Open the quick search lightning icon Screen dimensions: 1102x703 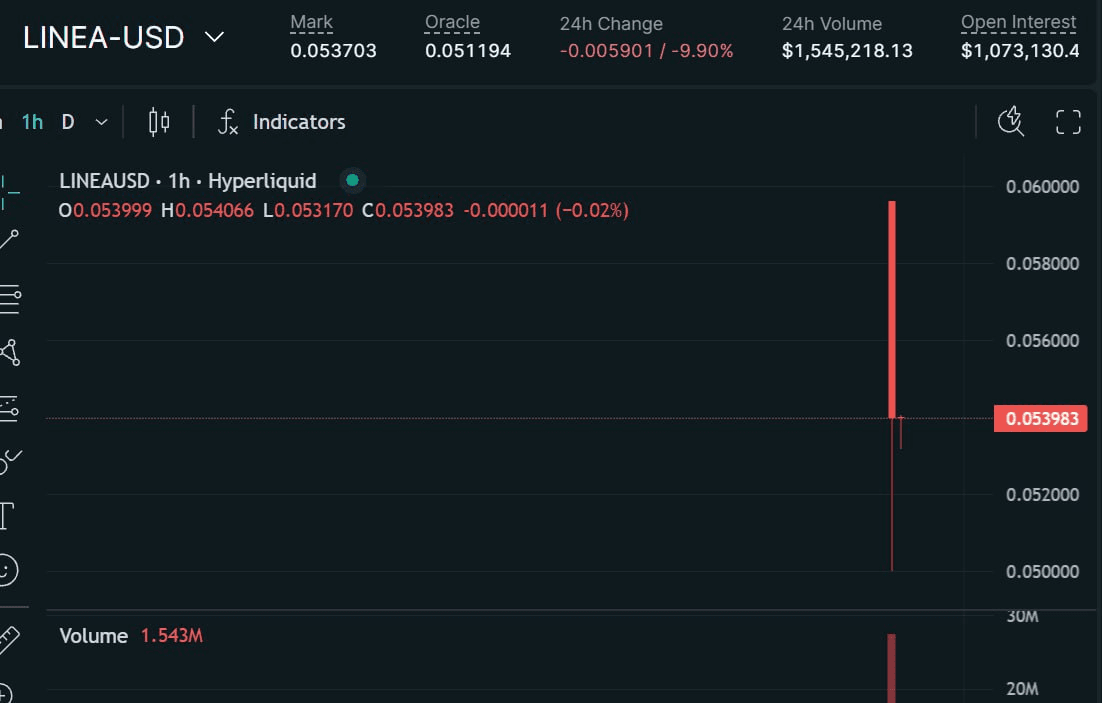(x=1011, y=122)
